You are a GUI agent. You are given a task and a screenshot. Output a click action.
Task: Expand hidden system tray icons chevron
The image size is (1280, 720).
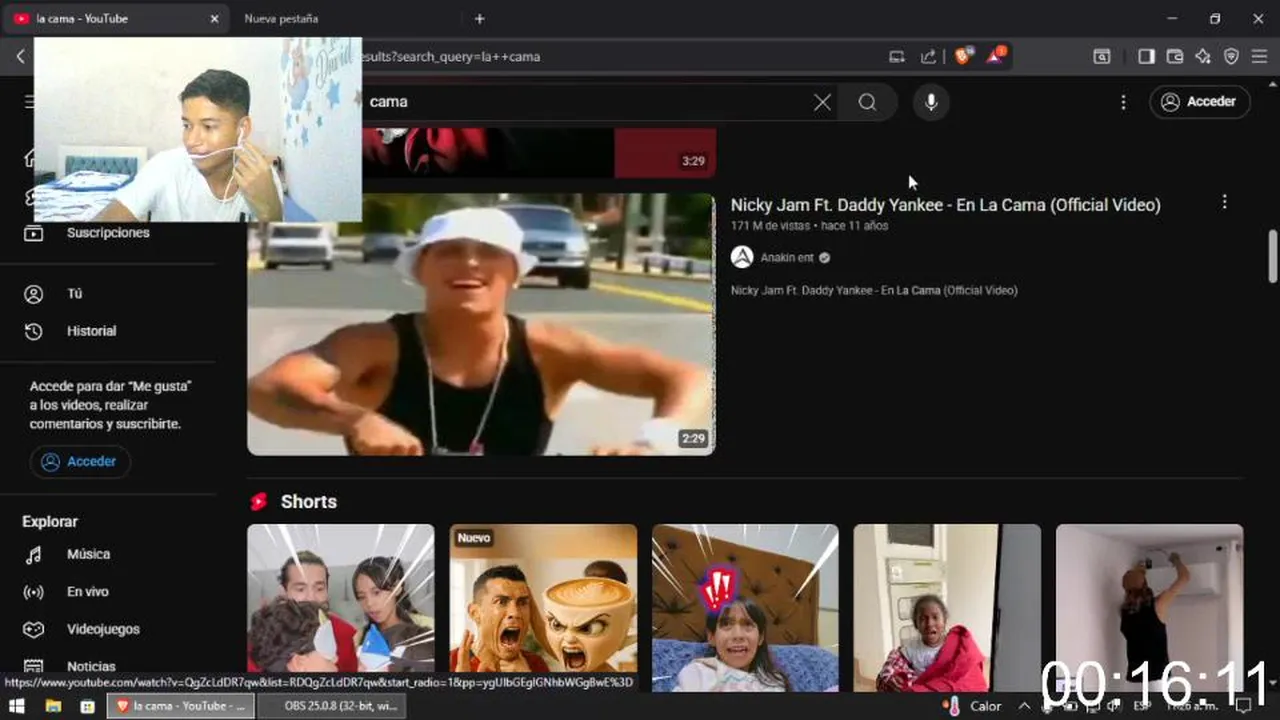[1024, 706]
